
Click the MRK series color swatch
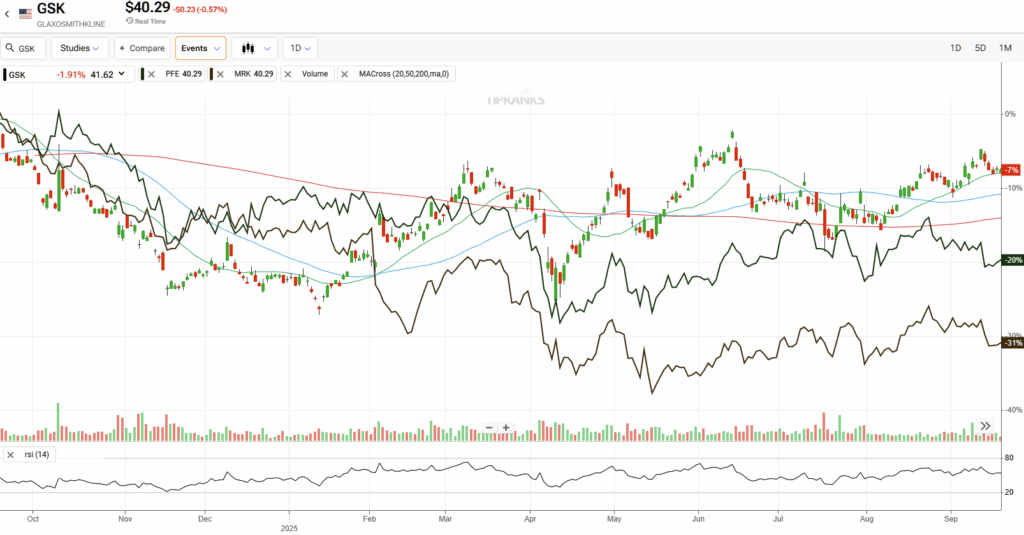(x=211, y=74)
